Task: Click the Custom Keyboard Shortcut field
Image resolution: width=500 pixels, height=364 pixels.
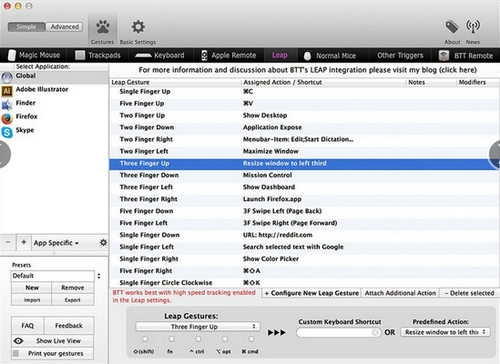Action: [338, 332]
